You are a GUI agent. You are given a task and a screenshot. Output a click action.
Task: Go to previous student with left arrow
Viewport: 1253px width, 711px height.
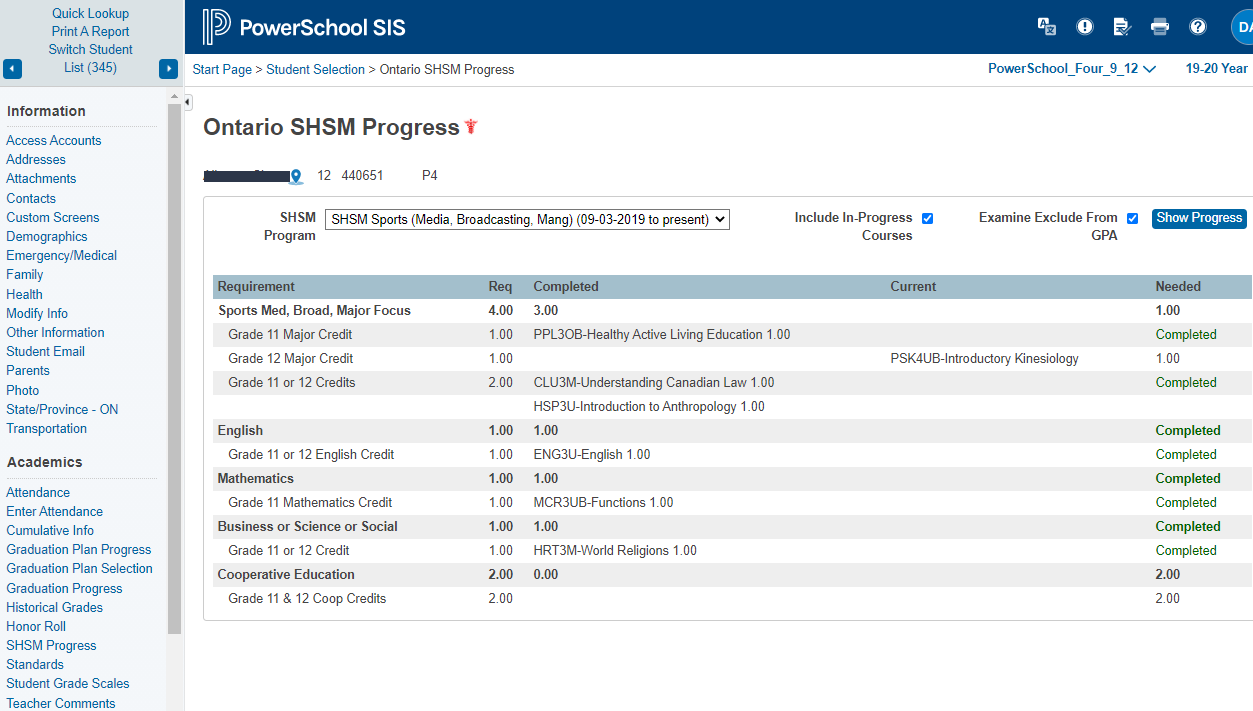coord(12,69)
